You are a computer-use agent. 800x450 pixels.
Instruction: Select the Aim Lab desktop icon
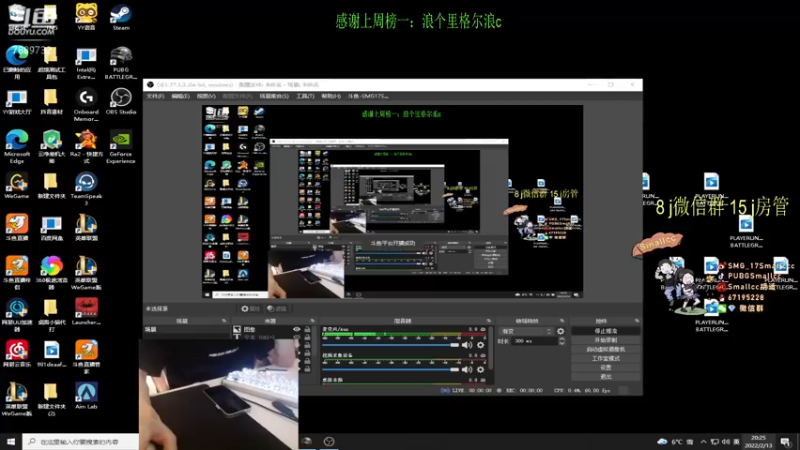click(86, 396)
